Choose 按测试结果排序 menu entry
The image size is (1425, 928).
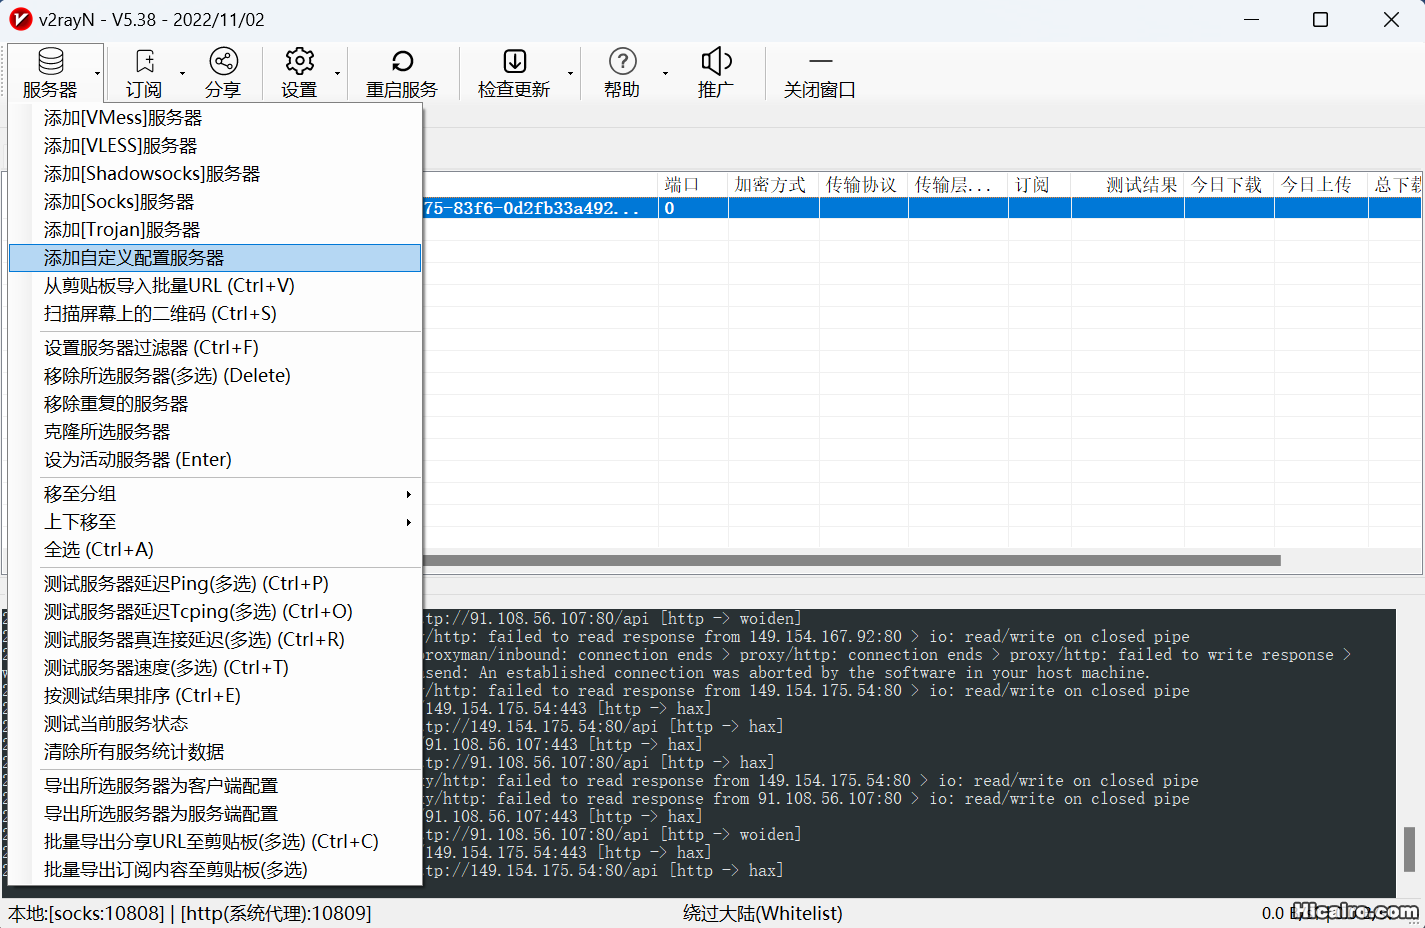click(215, 696)
